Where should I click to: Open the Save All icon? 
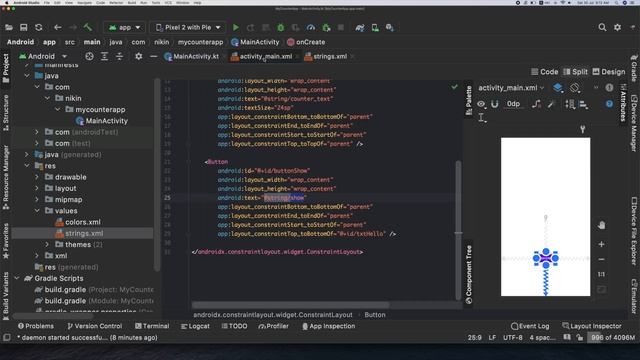click(x=24, y=27)
